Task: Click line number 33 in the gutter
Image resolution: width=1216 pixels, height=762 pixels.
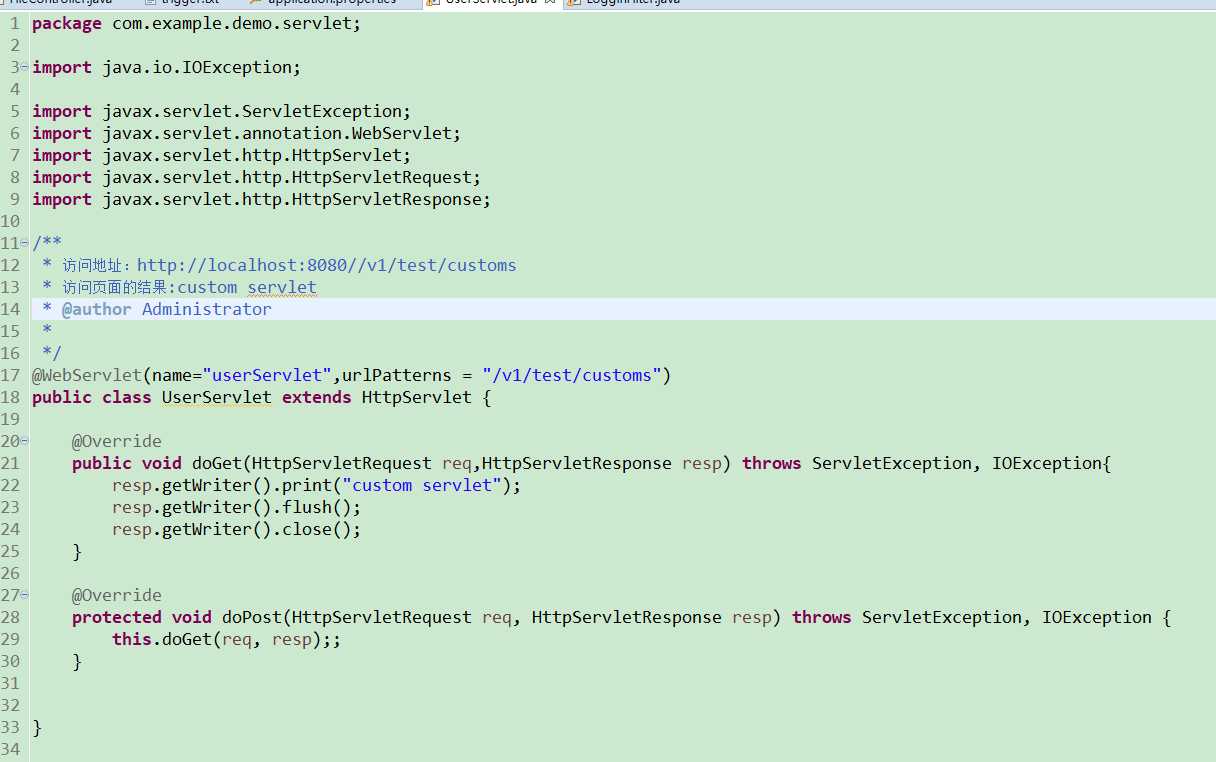Action: (x=10, y=727)
